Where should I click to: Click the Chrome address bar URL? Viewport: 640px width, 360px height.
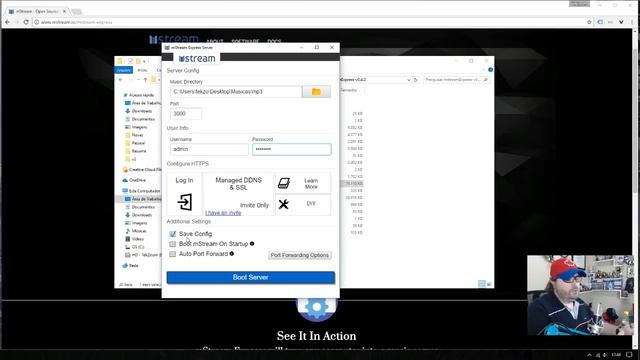[x=76, y=22]
